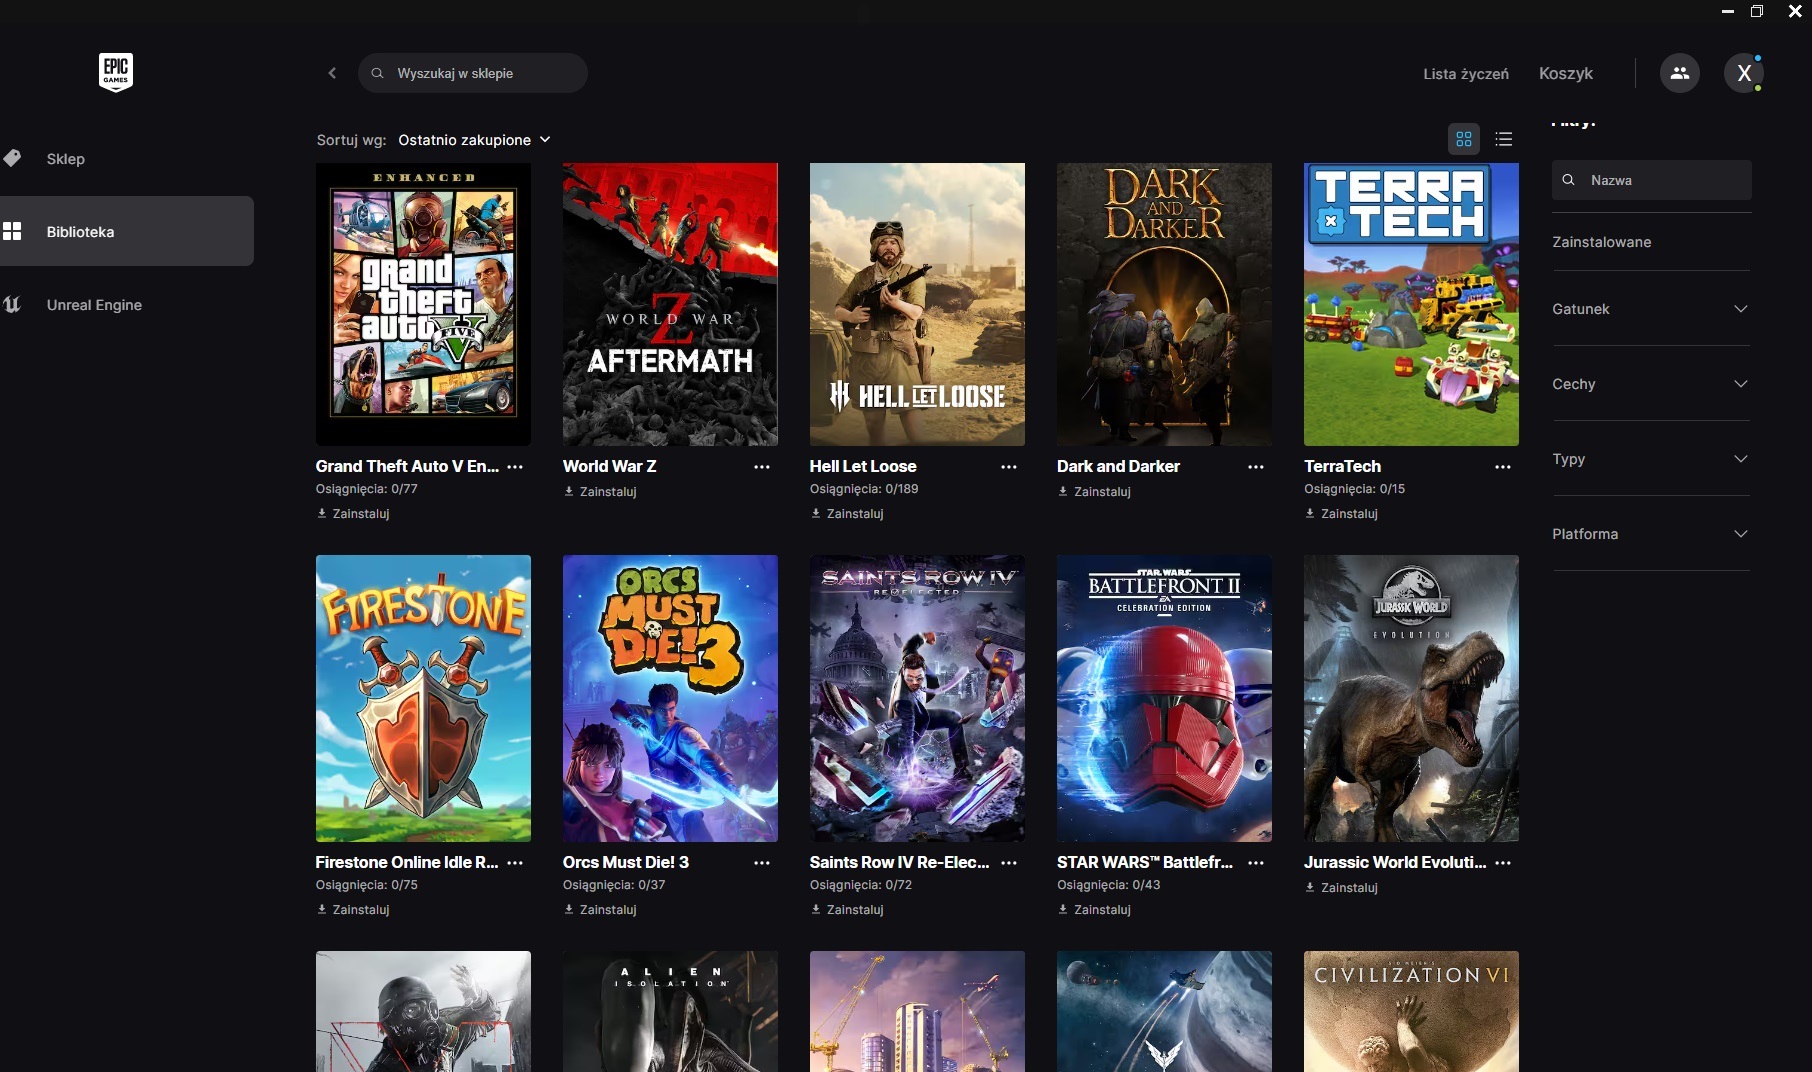Viewport: 1812px width, 1072px height.
Task: Open options menu for Saints Row IV
Action: pyautogui.click(x=1009, y=863)
